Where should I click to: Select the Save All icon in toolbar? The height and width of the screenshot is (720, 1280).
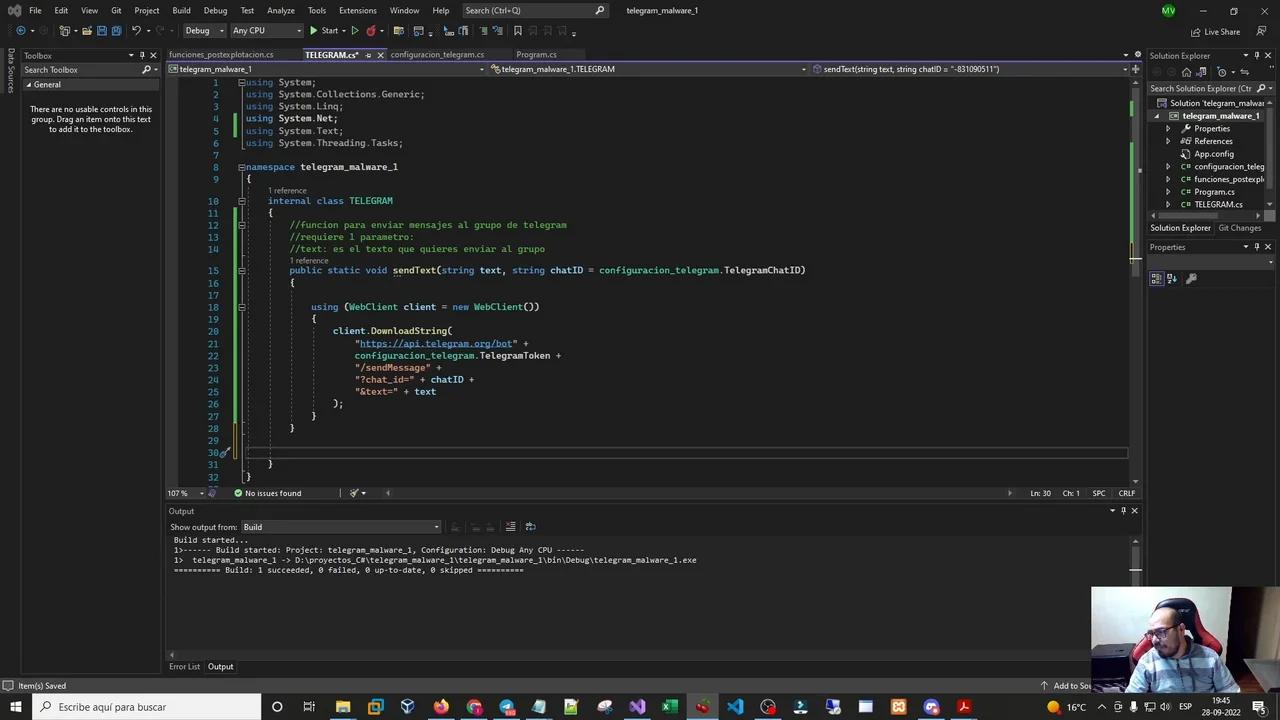point(116,30)
